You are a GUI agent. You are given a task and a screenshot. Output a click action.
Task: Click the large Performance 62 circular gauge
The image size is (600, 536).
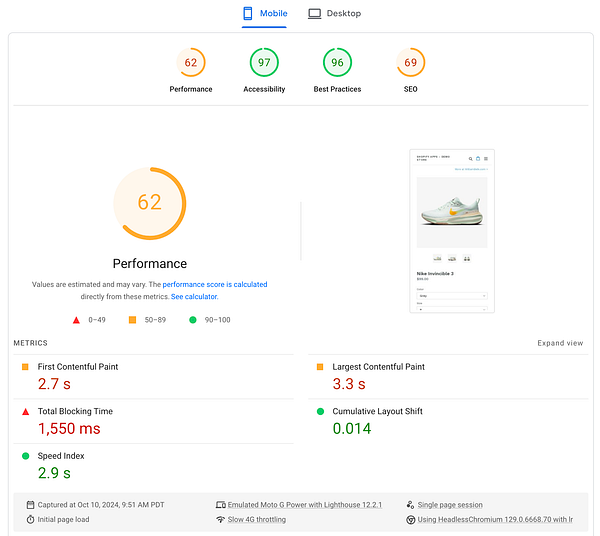[x=149, y=203]
